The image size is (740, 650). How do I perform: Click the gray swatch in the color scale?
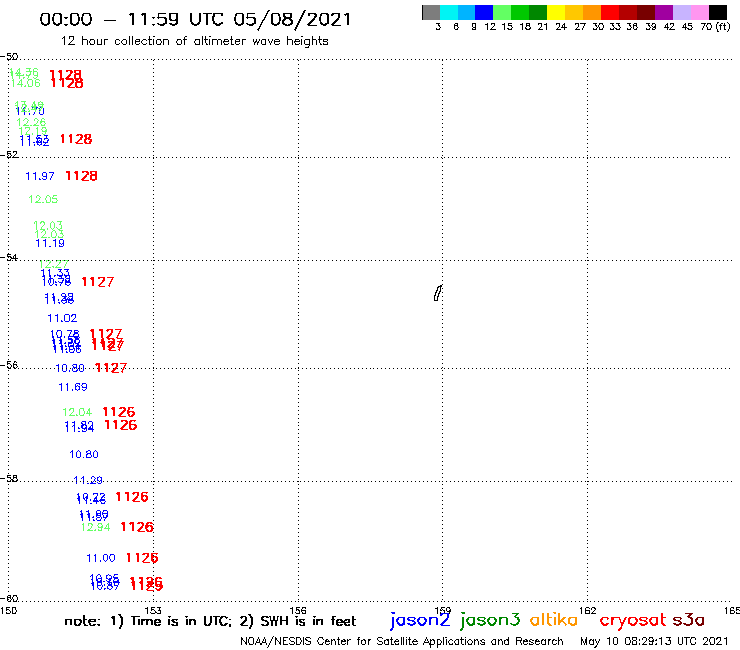[431, 12]
